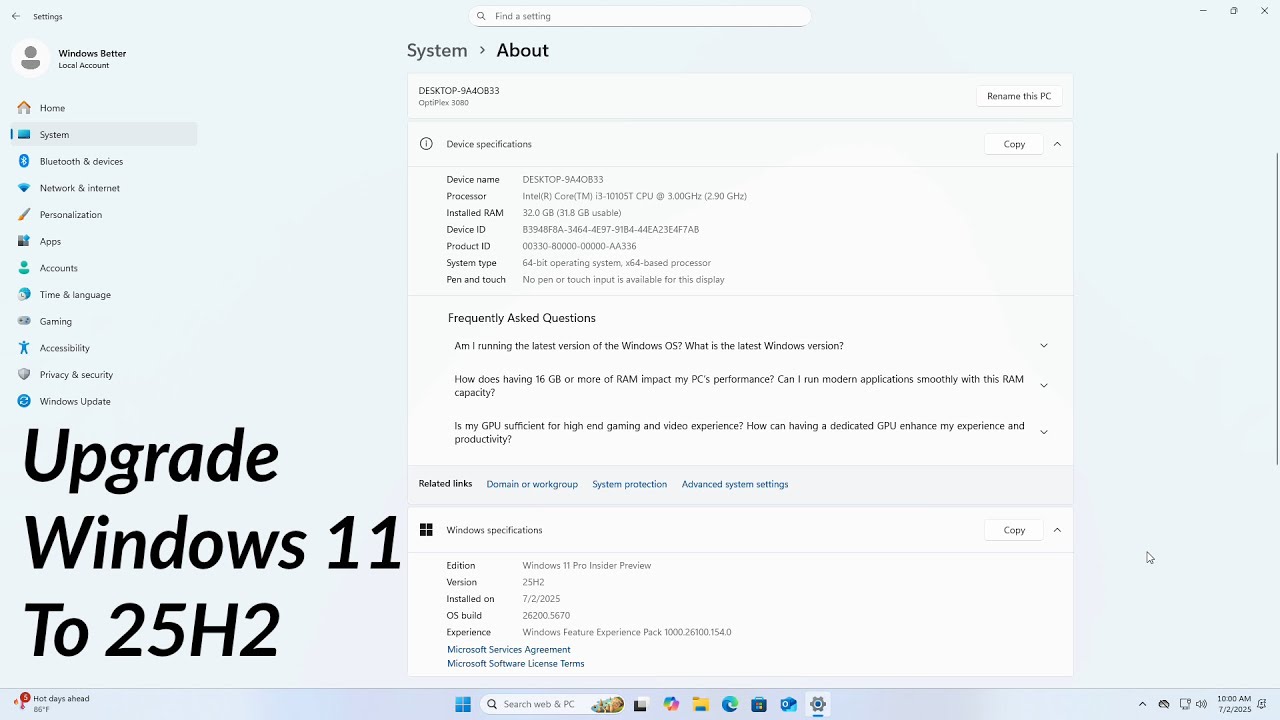The height and width of the screenshot is (720, 1280).
Task: Open Microsoft Software License Terms
Action: [x=516, y=664]
